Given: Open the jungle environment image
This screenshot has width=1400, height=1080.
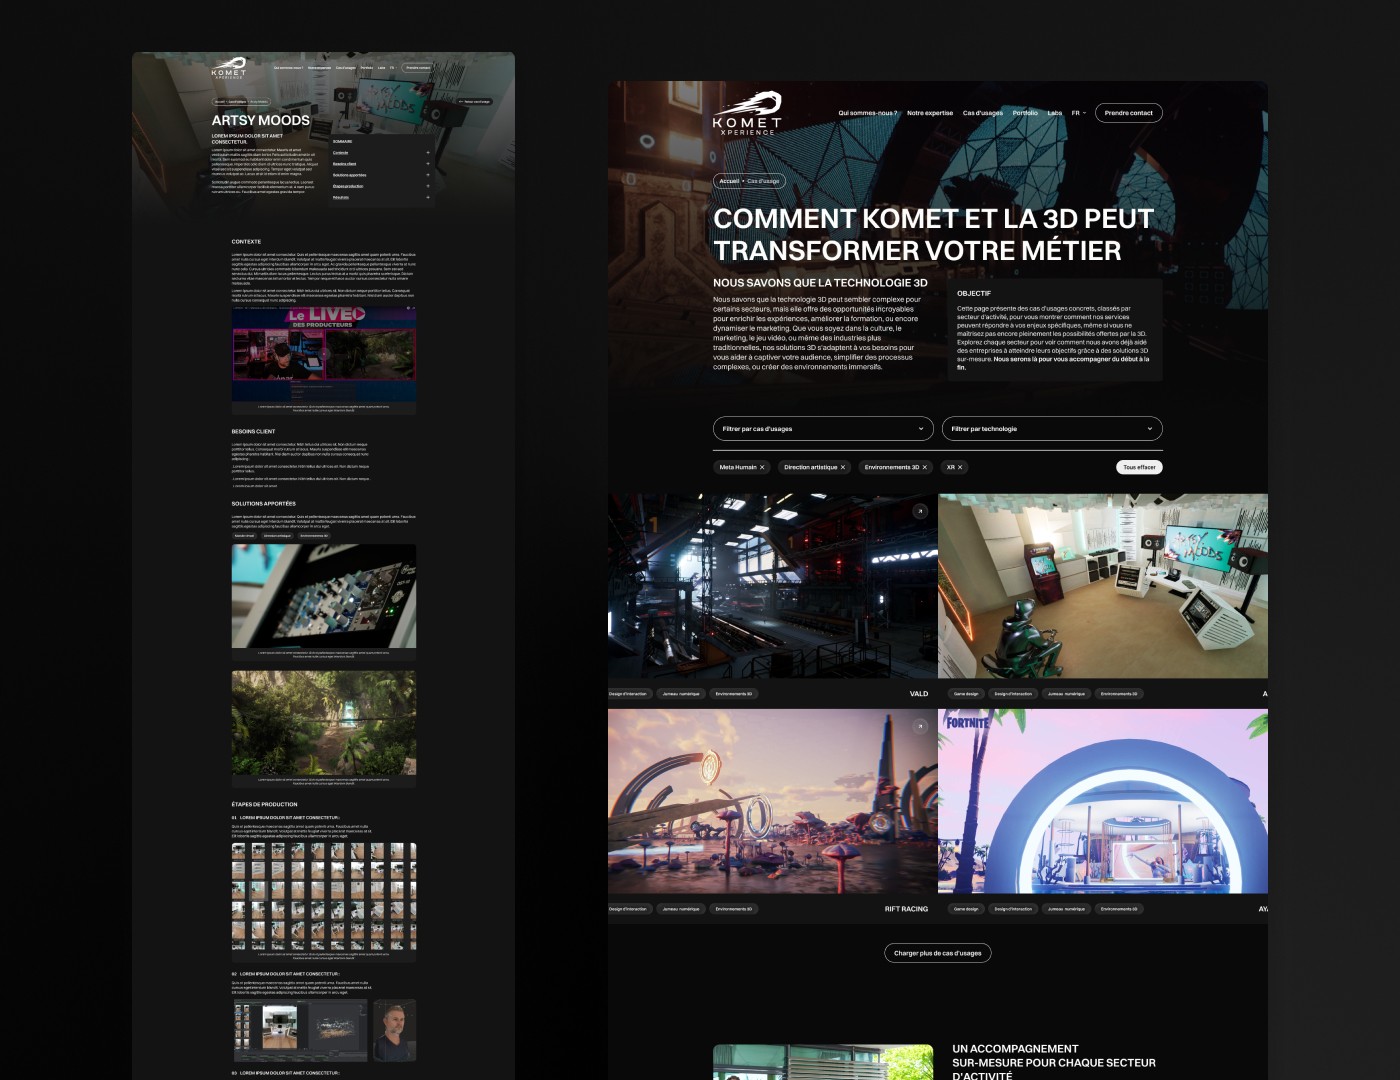Looking at the screenshot, I should pyautogui.click(x=324, y=722).
